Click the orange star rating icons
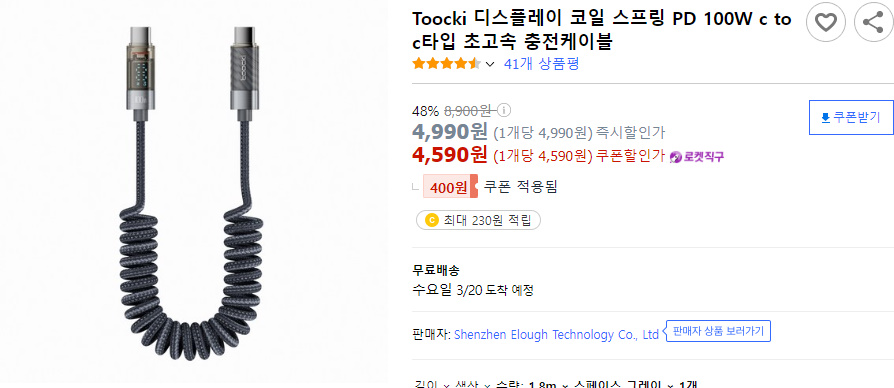This screenshot has width=894, height=388. [447, 64]
